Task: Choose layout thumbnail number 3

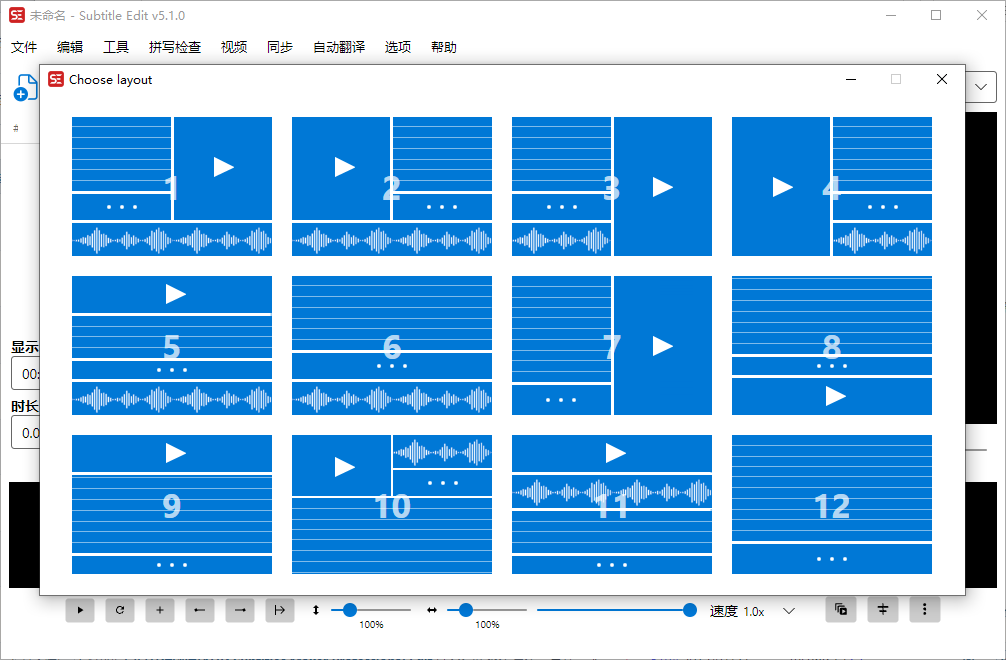Action: (612, 186)
